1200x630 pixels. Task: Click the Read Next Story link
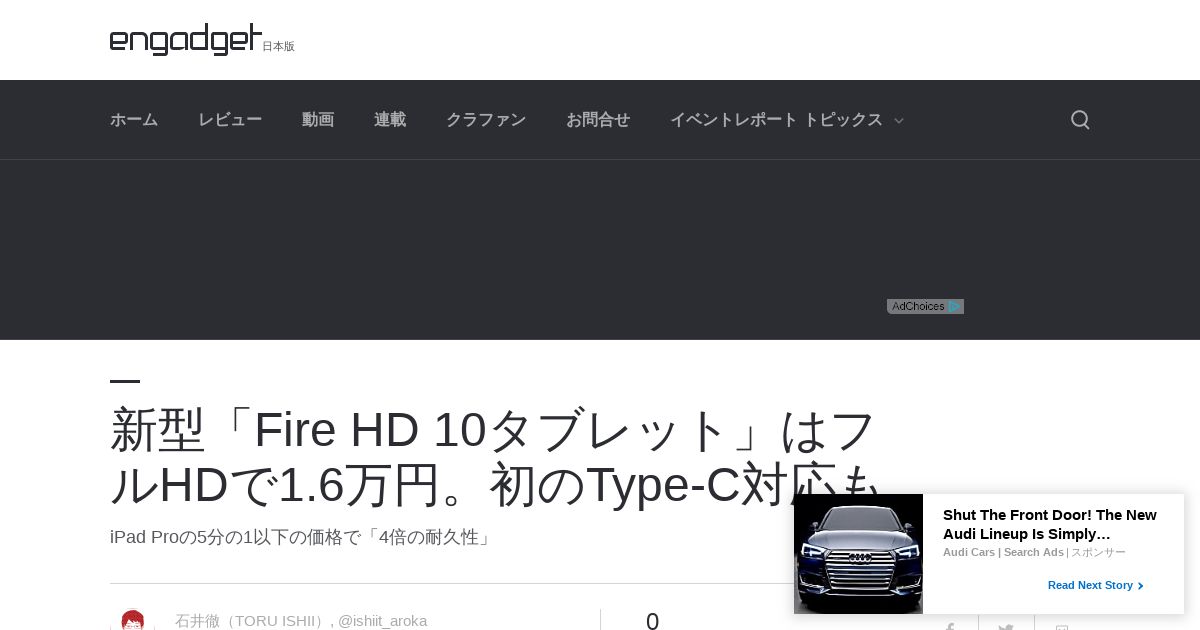(x=1095, y=585)
